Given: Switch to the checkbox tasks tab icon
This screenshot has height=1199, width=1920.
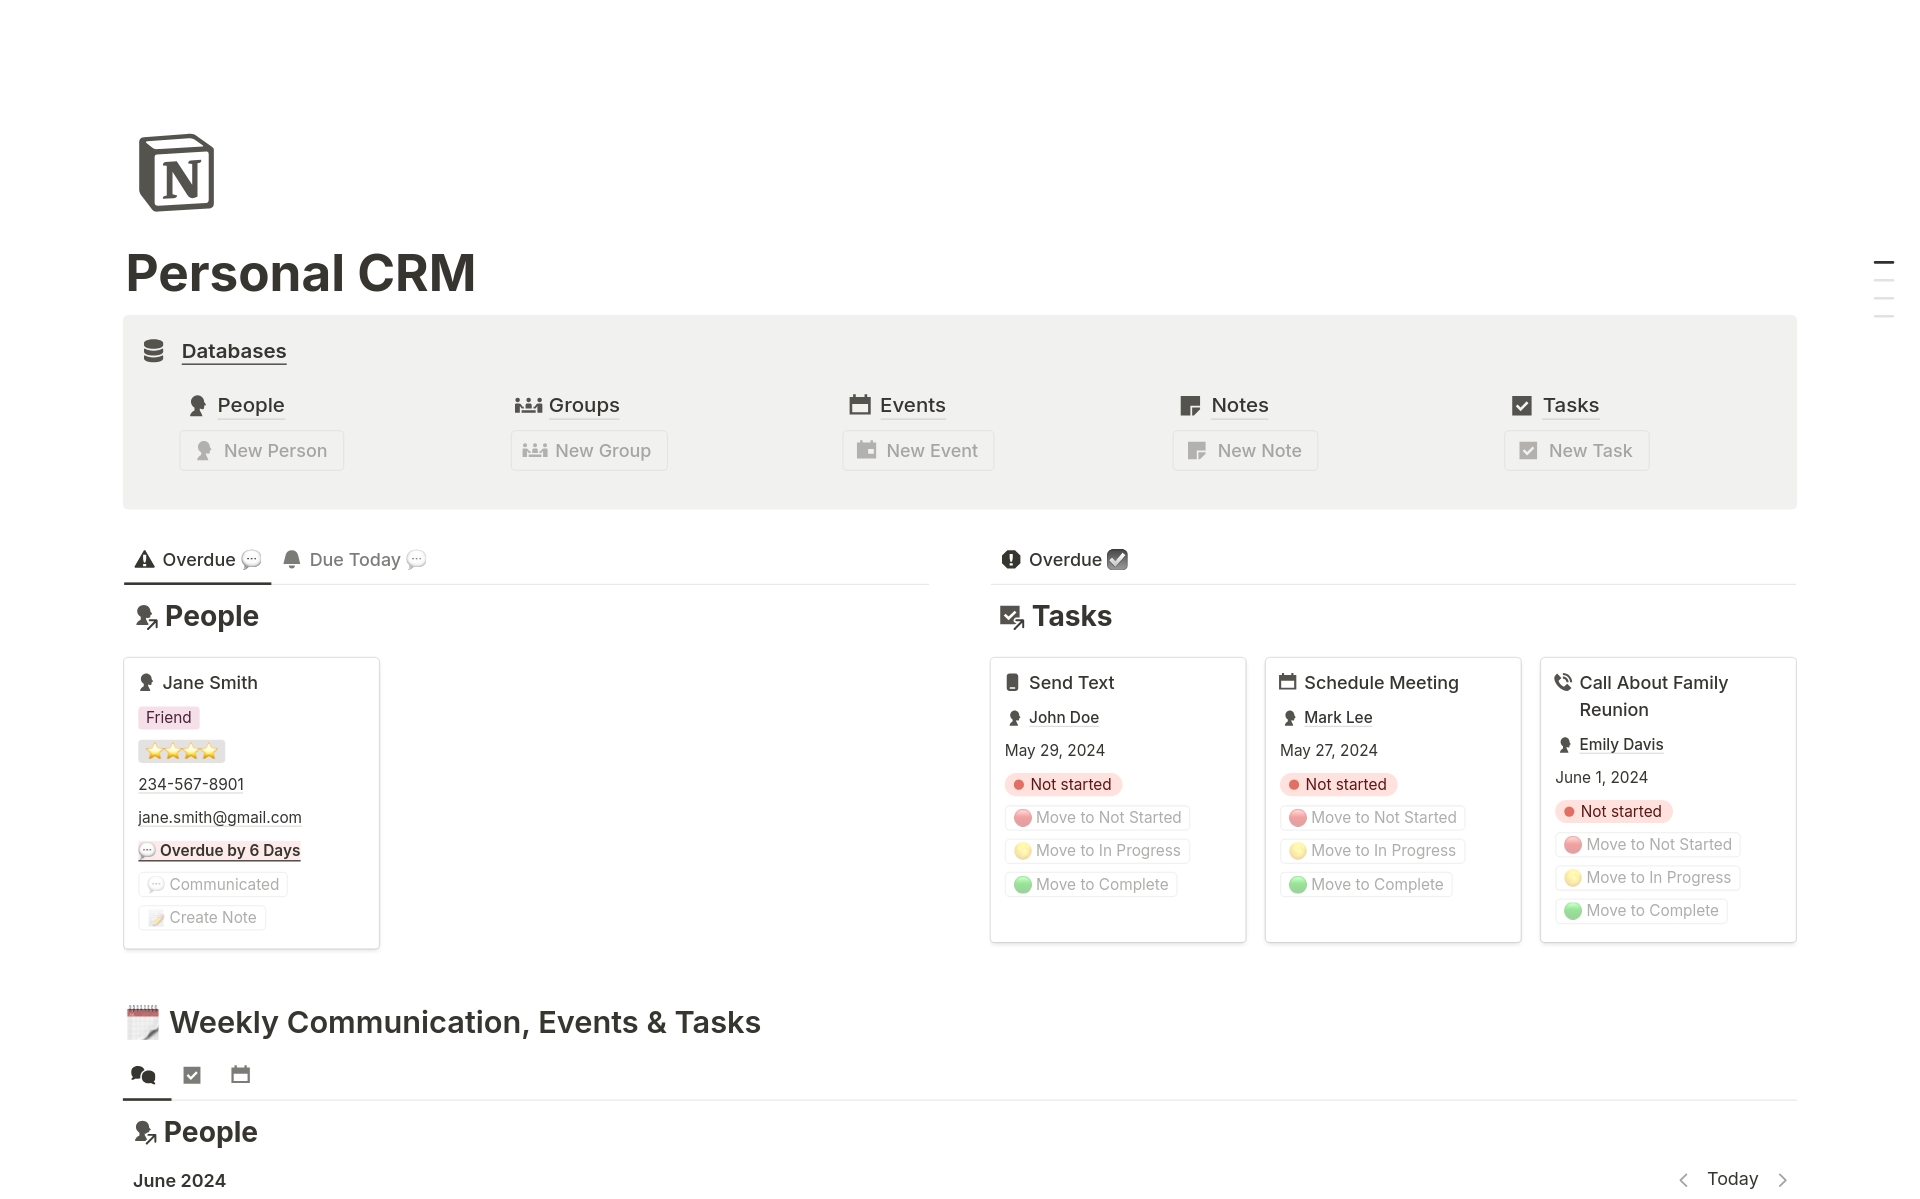Looking at the screenshot, I should coord(192,1075).
